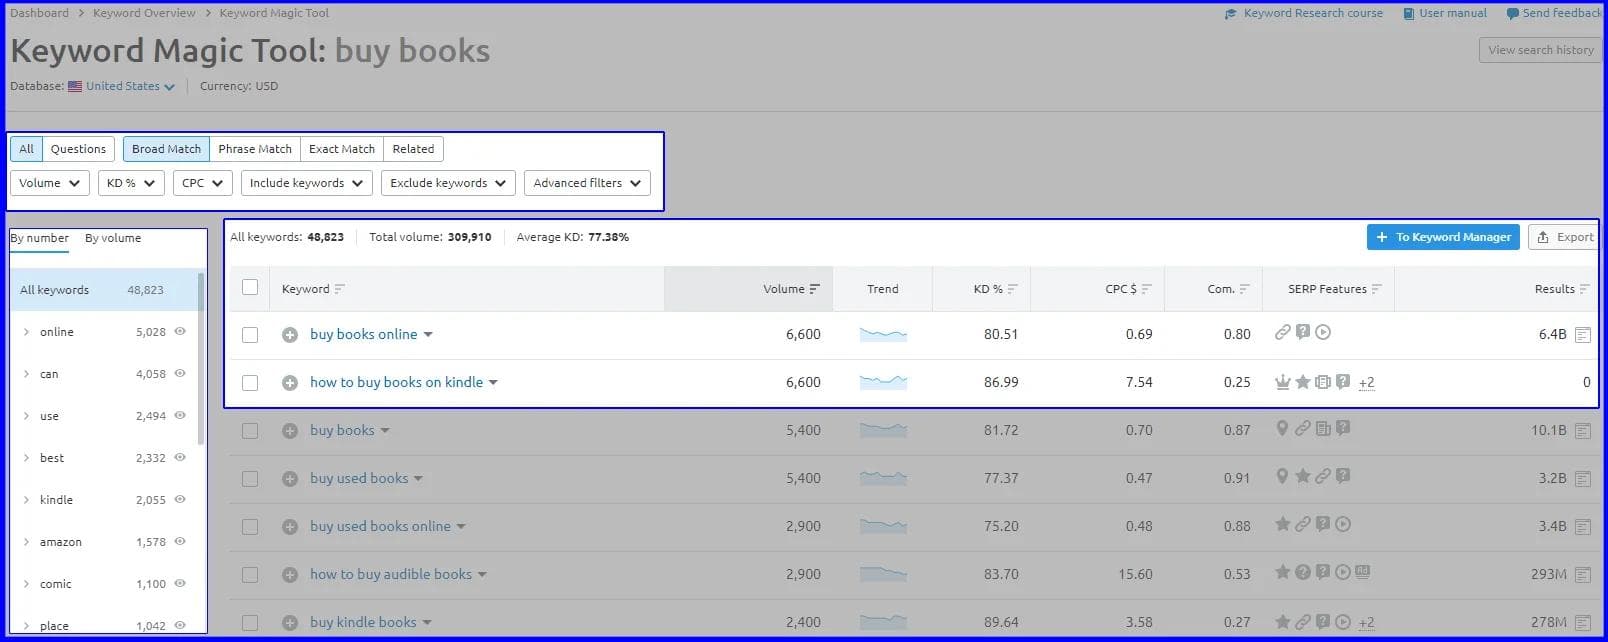
Task: Click the To Keyword Manager button
Action: pyautogui.click(x=1443, y=237)
